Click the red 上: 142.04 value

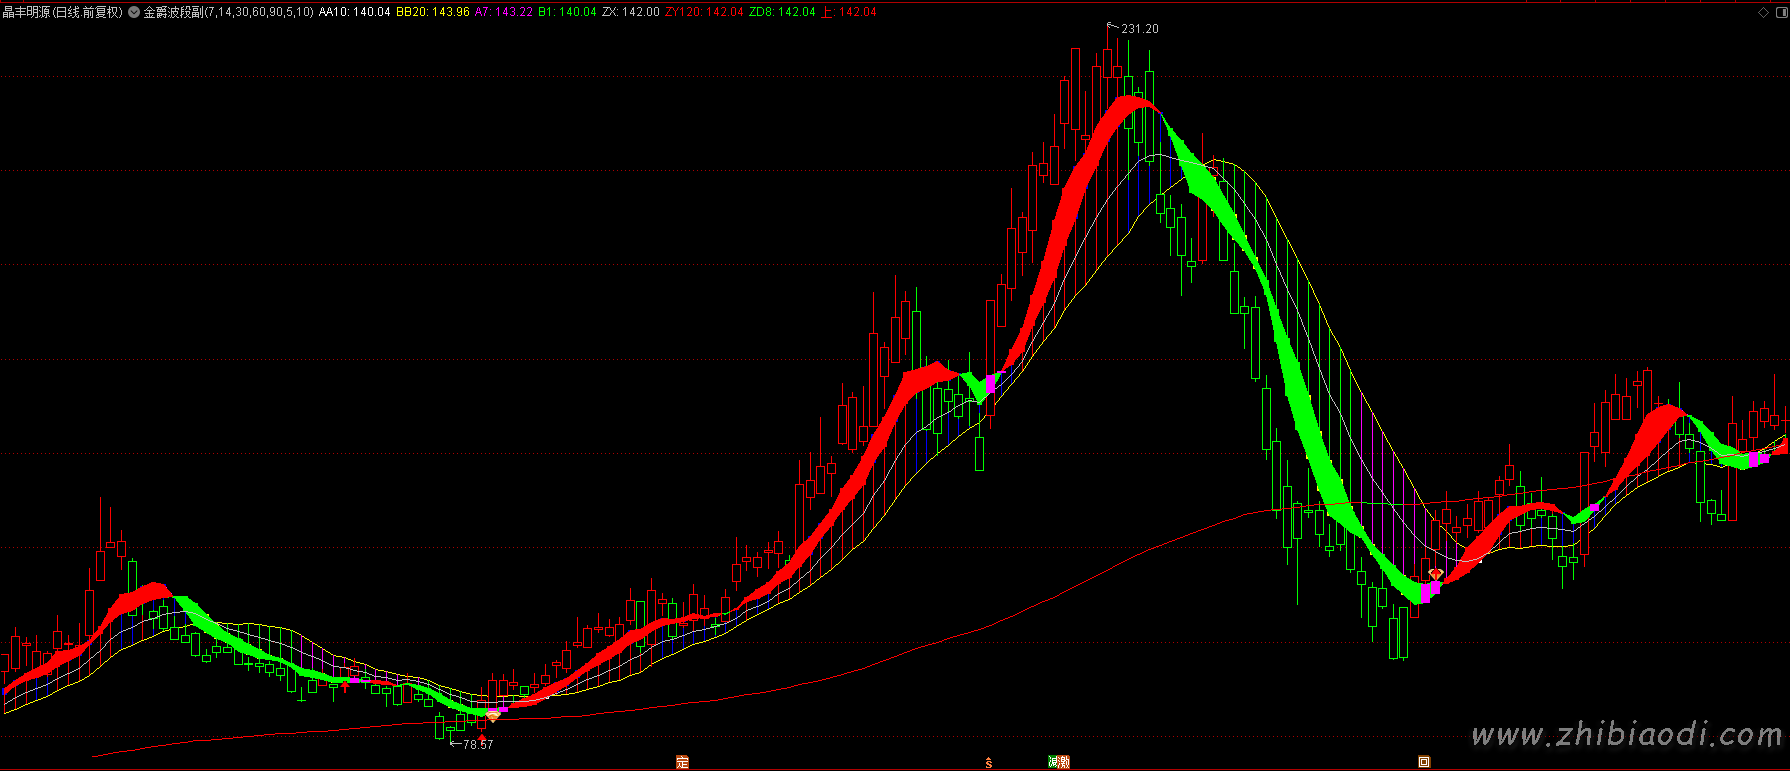(849, 12)
